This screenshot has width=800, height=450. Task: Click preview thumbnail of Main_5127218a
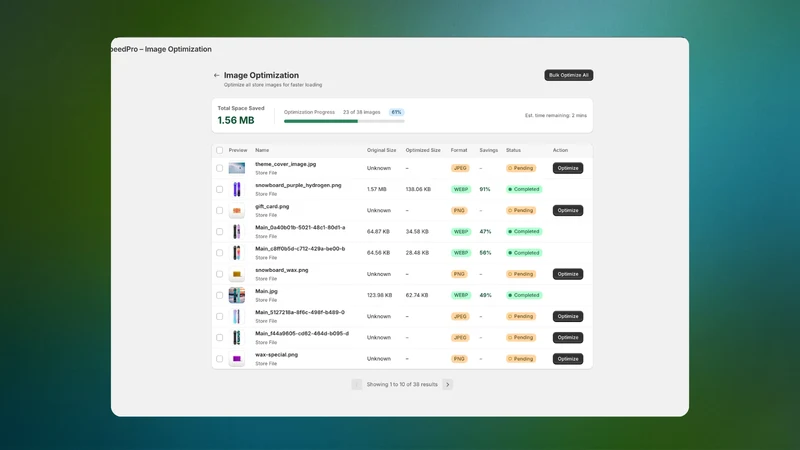pyautogui.click(x=237, y=316)
